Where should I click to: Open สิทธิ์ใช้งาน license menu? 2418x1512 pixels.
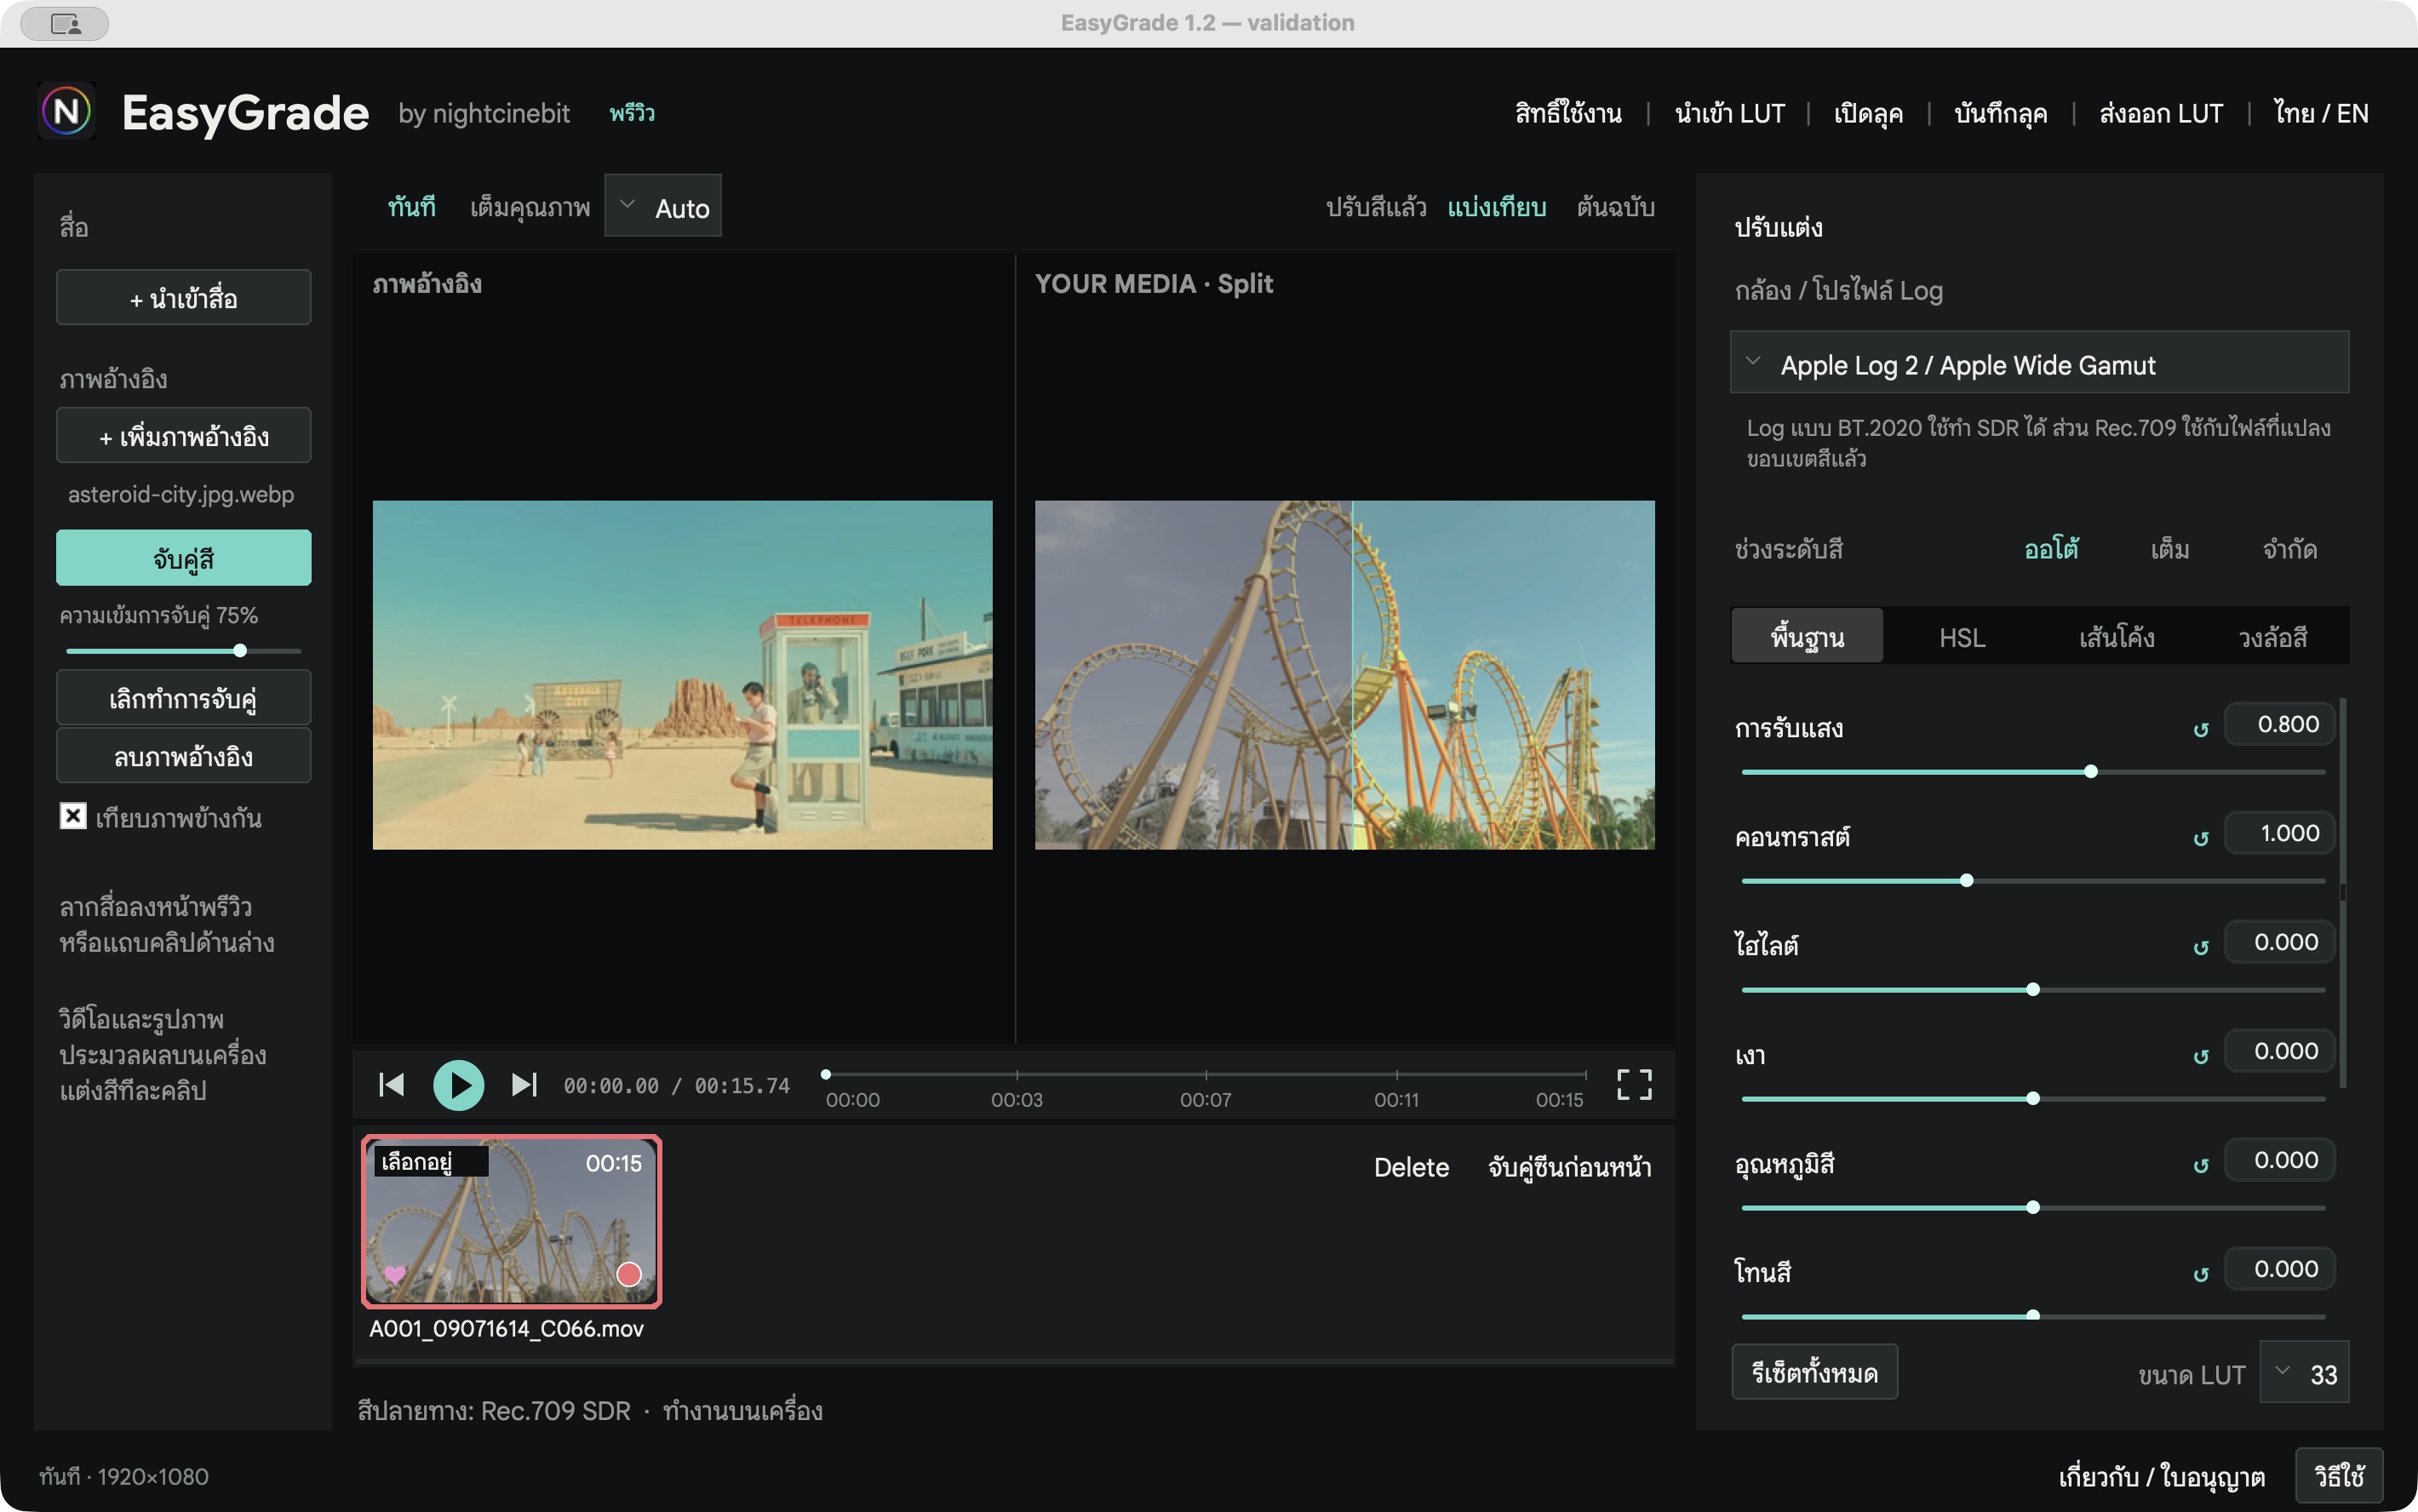click(x=1567, y=113)
